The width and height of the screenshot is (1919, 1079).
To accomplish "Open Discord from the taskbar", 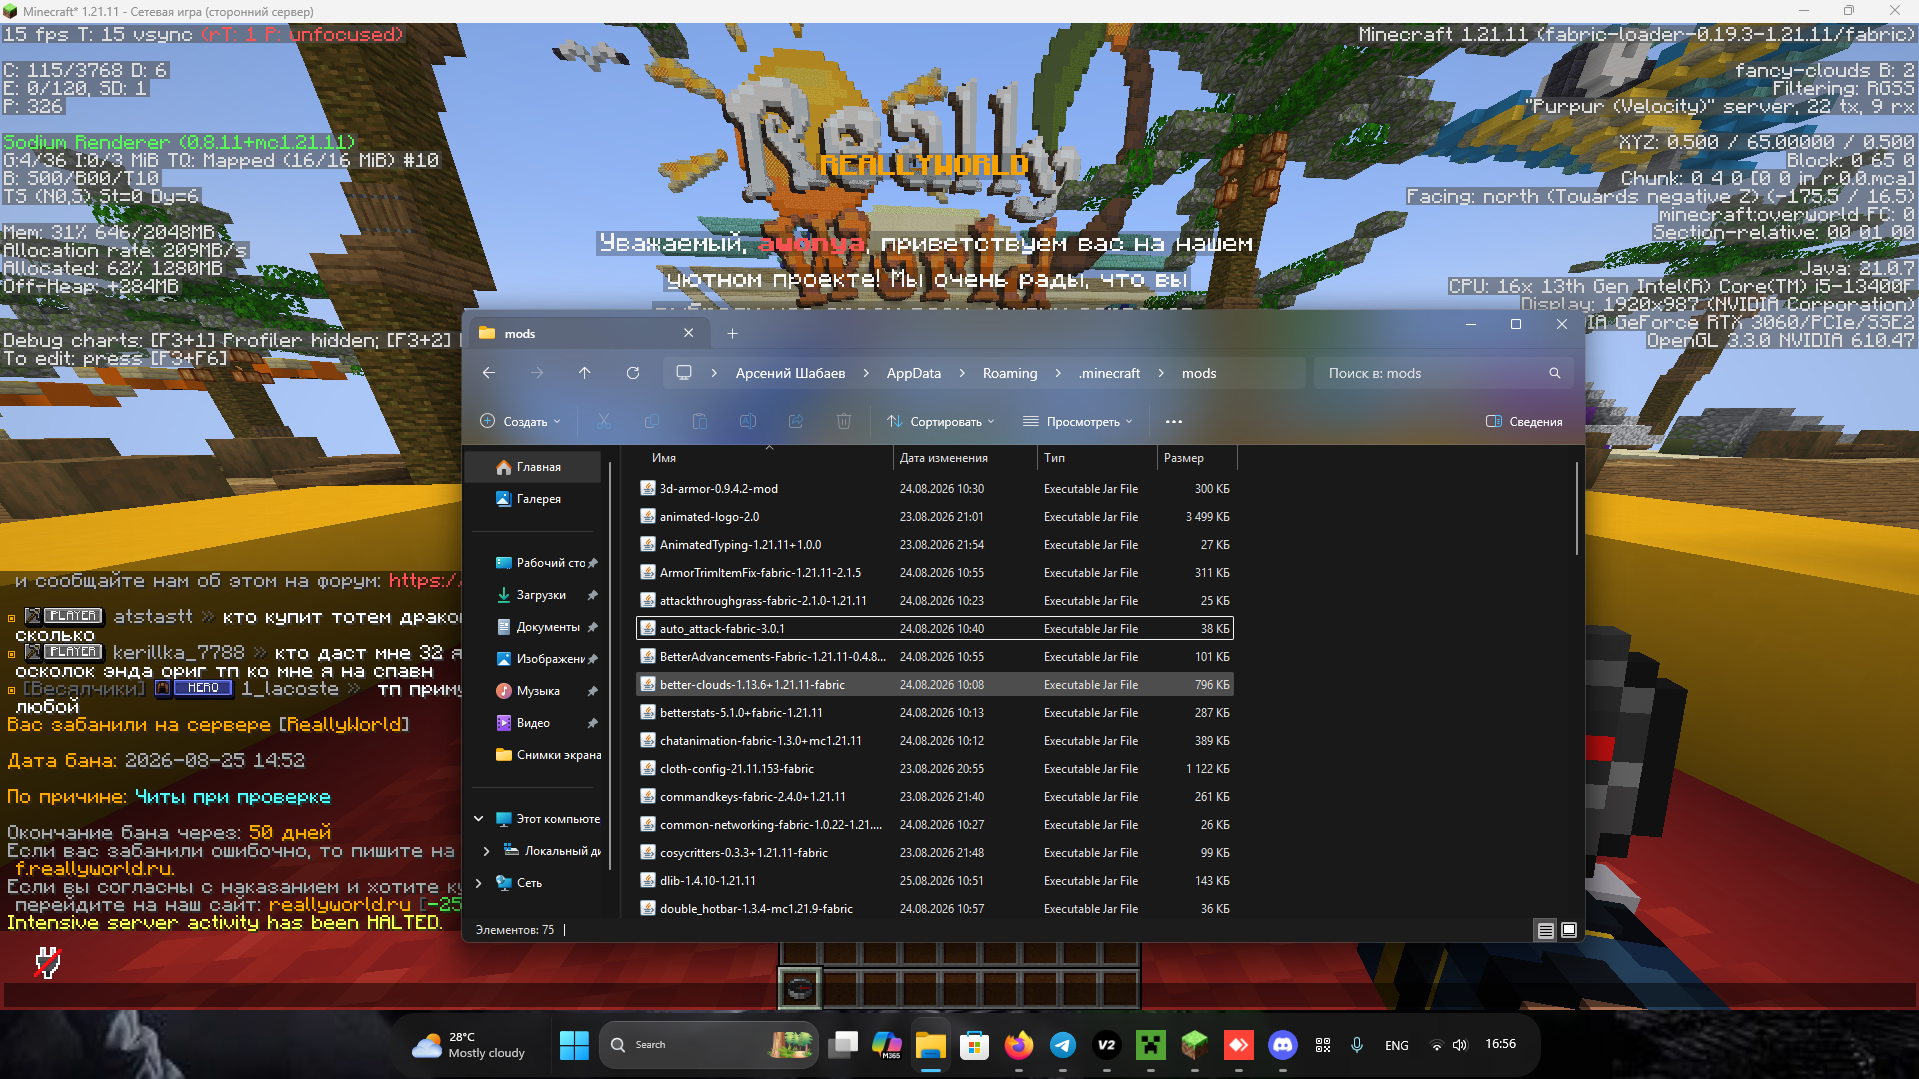I will click(1283, 1045).
